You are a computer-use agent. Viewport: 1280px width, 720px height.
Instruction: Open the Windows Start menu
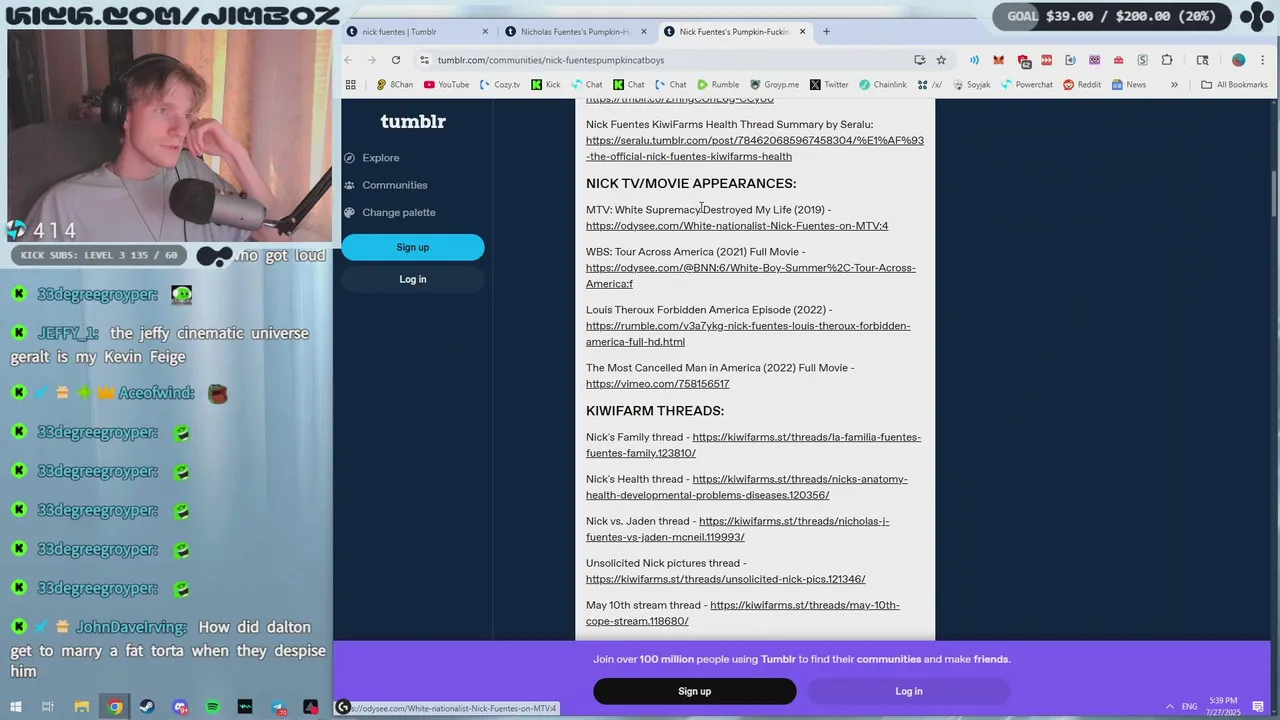click(x=15, y=707)
